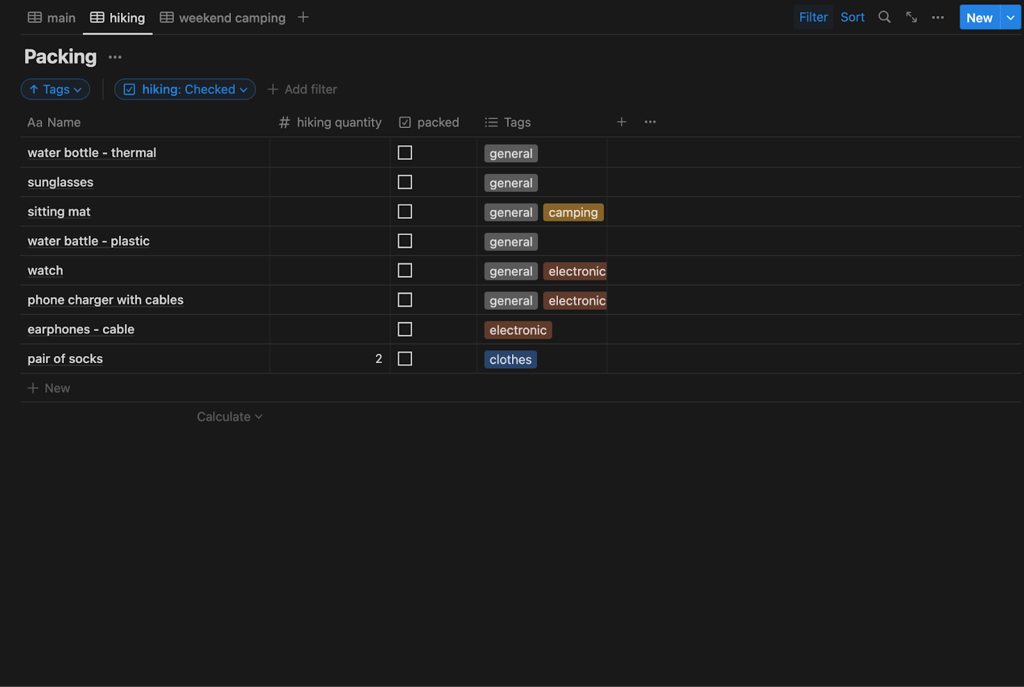Check packed for earphones - cable
The image size is (1024, 687).
click(405, 329)
